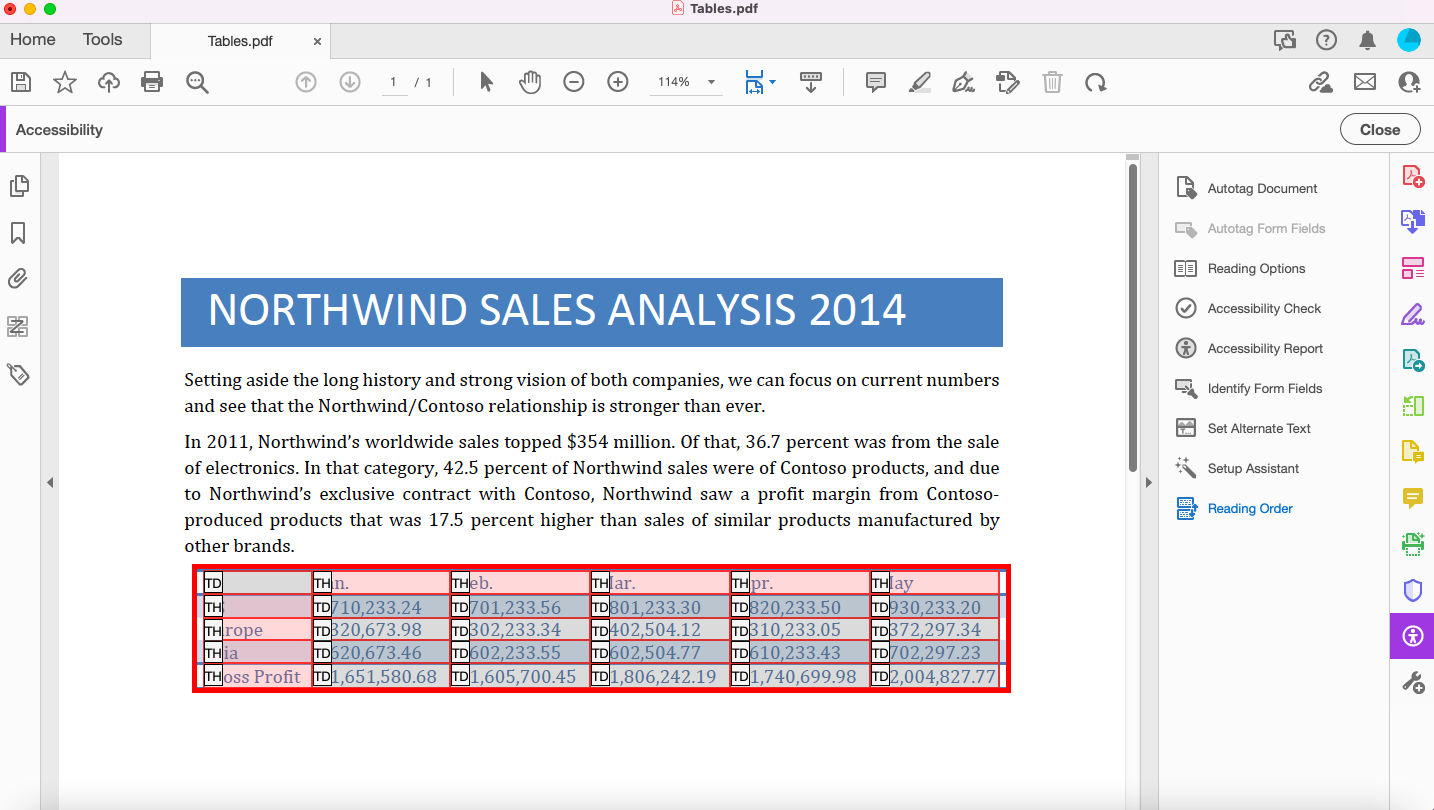Add a sticky note comment

[876, 82]
